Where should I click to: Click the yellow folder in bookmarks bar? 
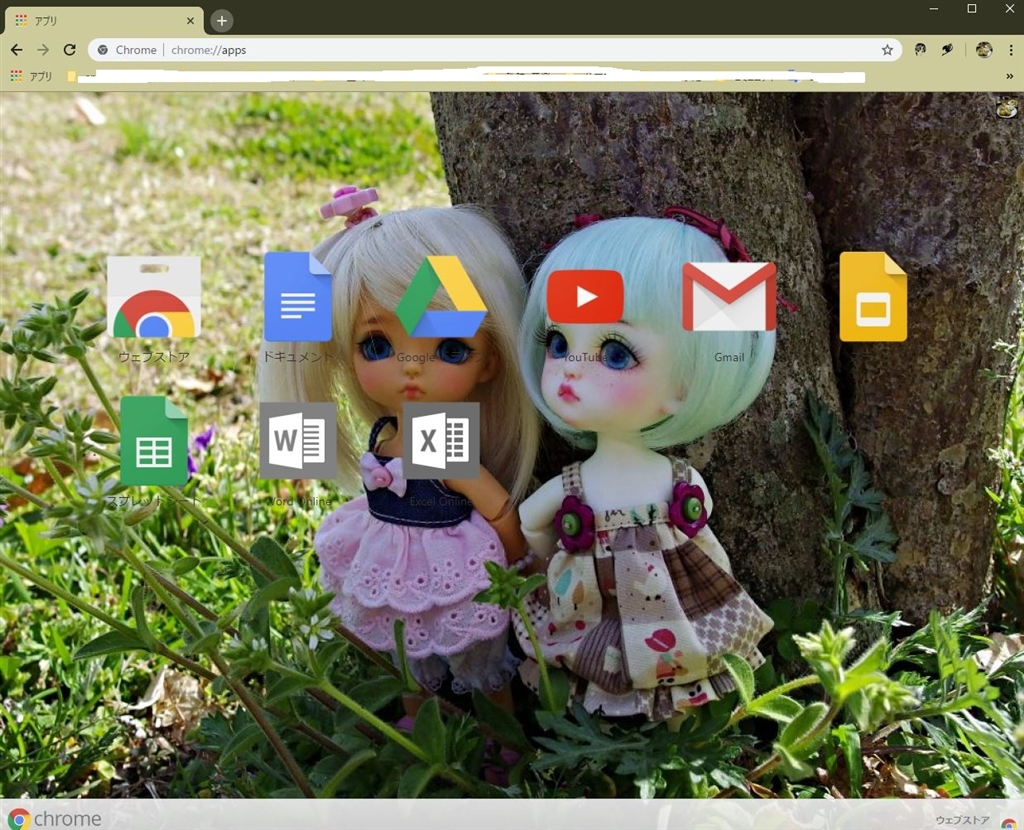click(x=71, y=76)
